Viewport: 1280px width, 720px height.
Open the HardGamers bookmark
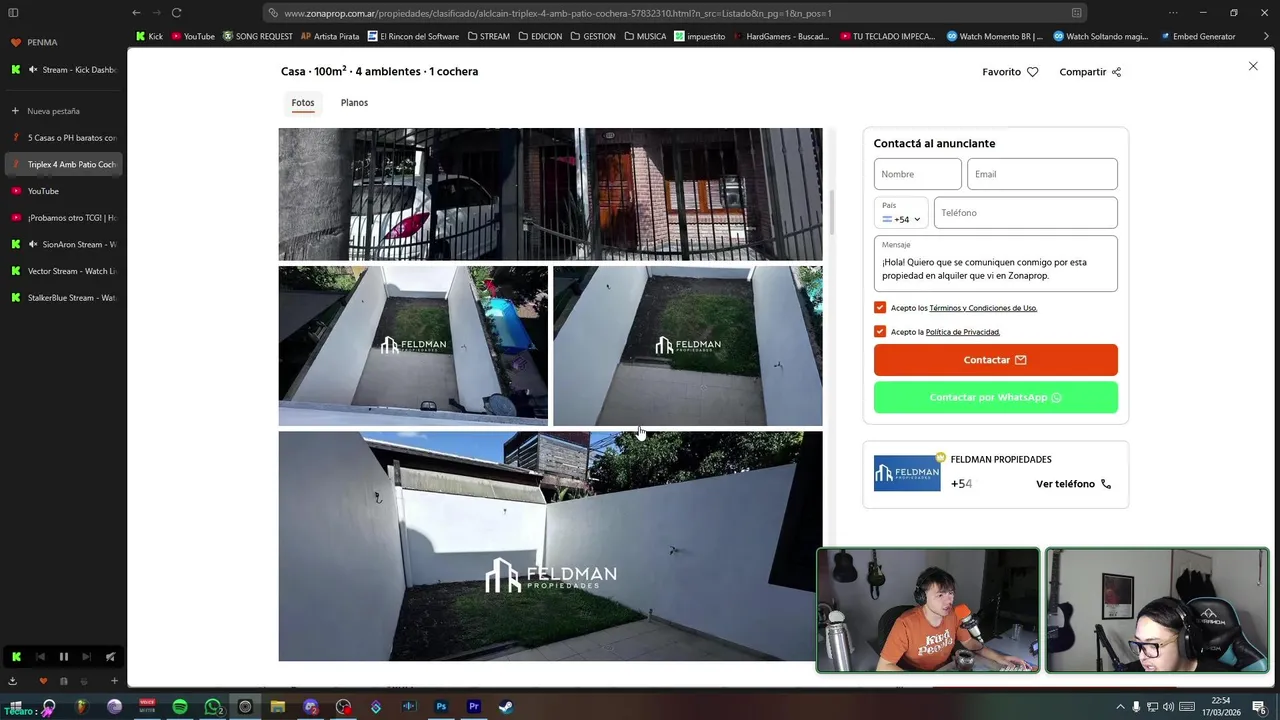point(782,36)
